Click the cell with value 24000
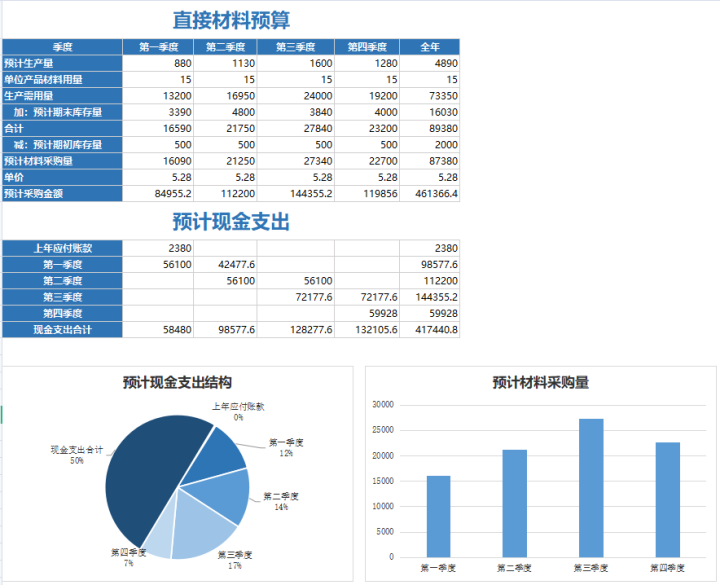Image resolution: width=720 pixels, height=585 pixels. (296, 96)
